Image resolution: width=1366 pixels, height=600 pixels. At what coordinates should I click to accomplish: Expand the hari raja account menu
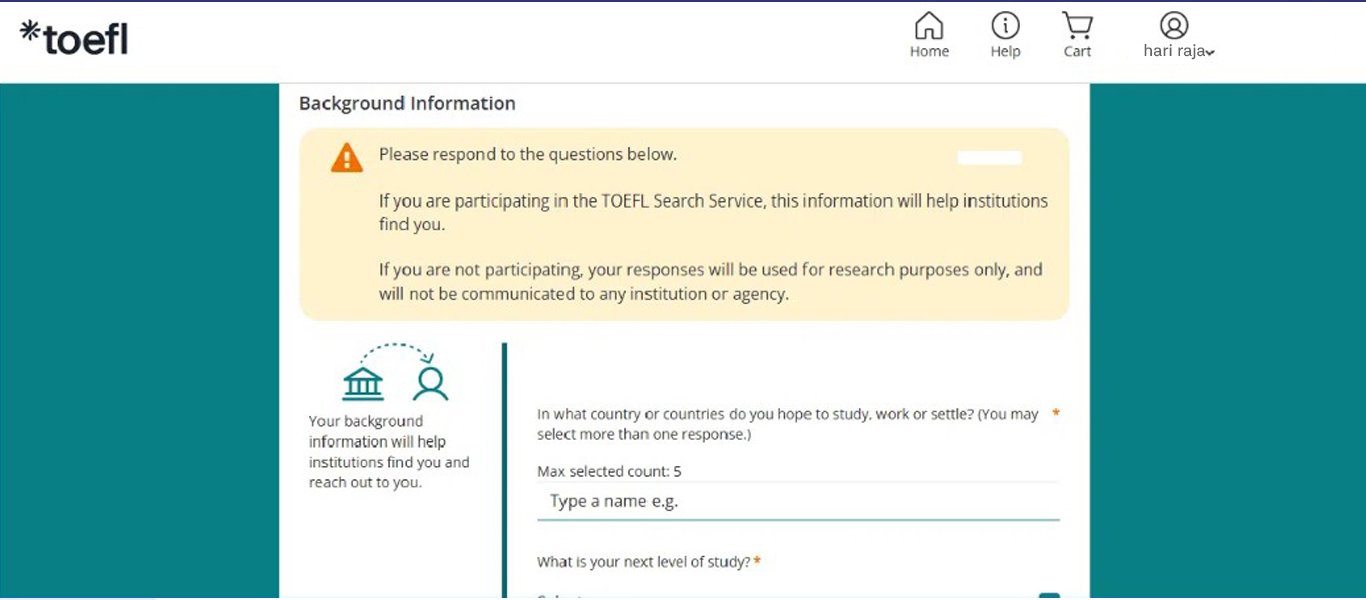tap(1179, 51)
